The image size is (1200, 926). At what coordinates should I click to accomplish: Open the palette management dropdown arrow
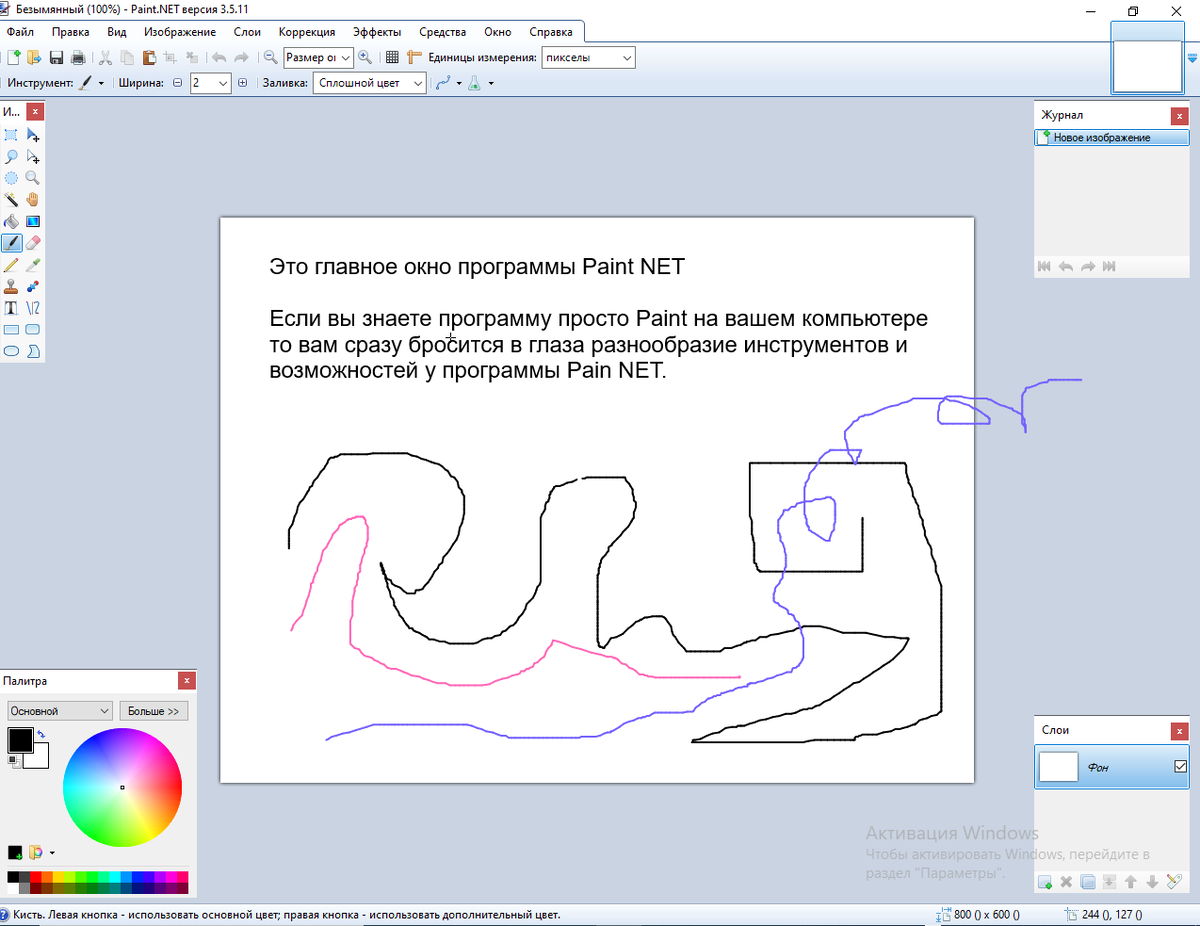coord(52,853)
